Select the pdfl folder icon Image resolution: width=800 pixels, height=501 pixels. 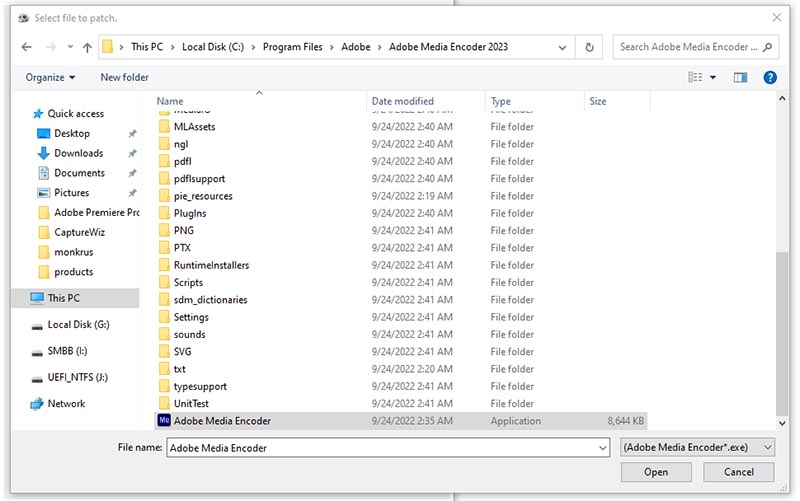point(164,162)
